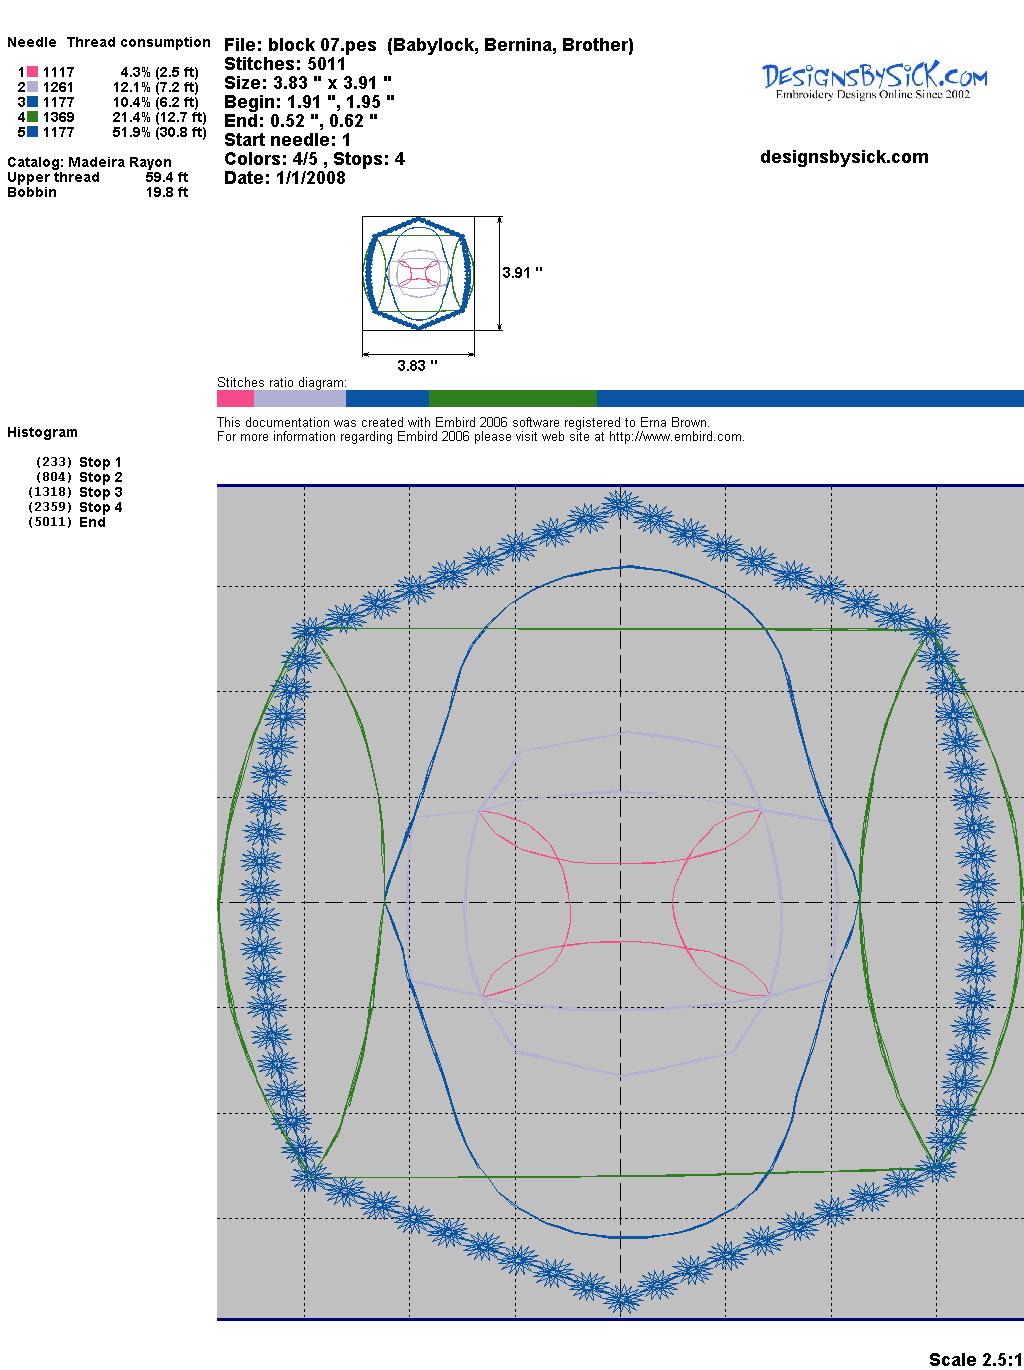Select Stop 2 in the Histogram list
This screenshot has height=1370, width=1024.
100,477
